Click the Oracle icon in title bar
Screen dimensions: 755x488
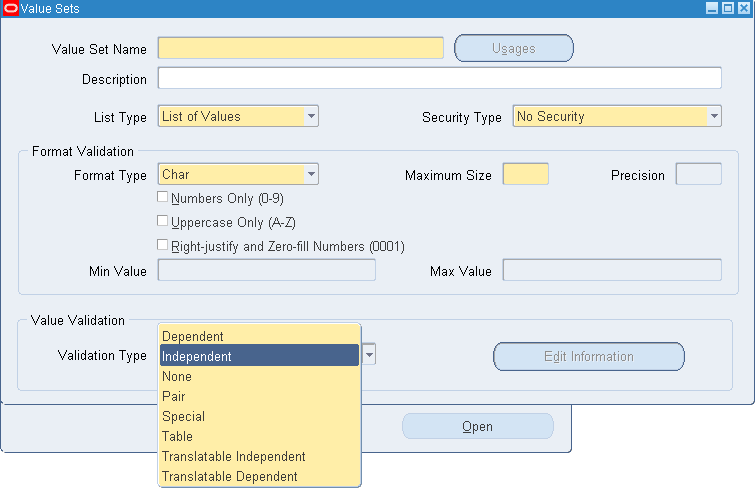[11, 8]
